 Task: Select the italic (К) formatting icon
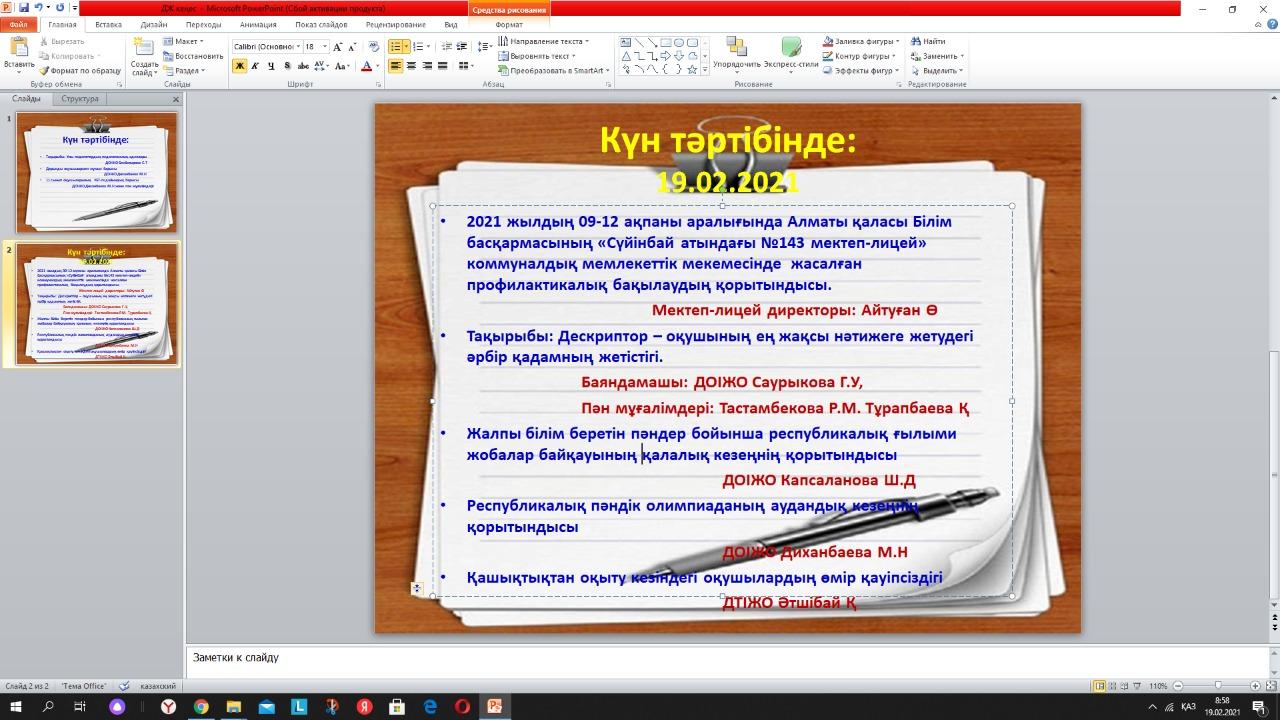[x=254, y=65]
